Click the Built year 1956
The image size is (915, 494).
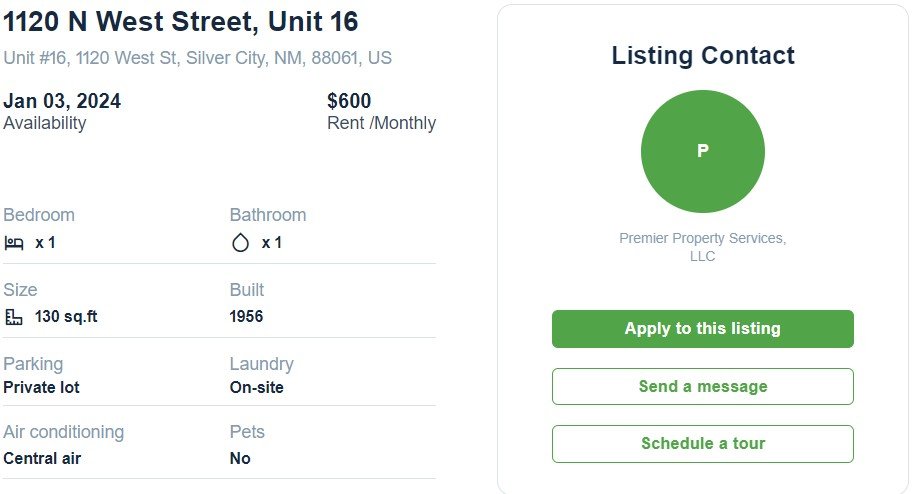pos(246,317)
